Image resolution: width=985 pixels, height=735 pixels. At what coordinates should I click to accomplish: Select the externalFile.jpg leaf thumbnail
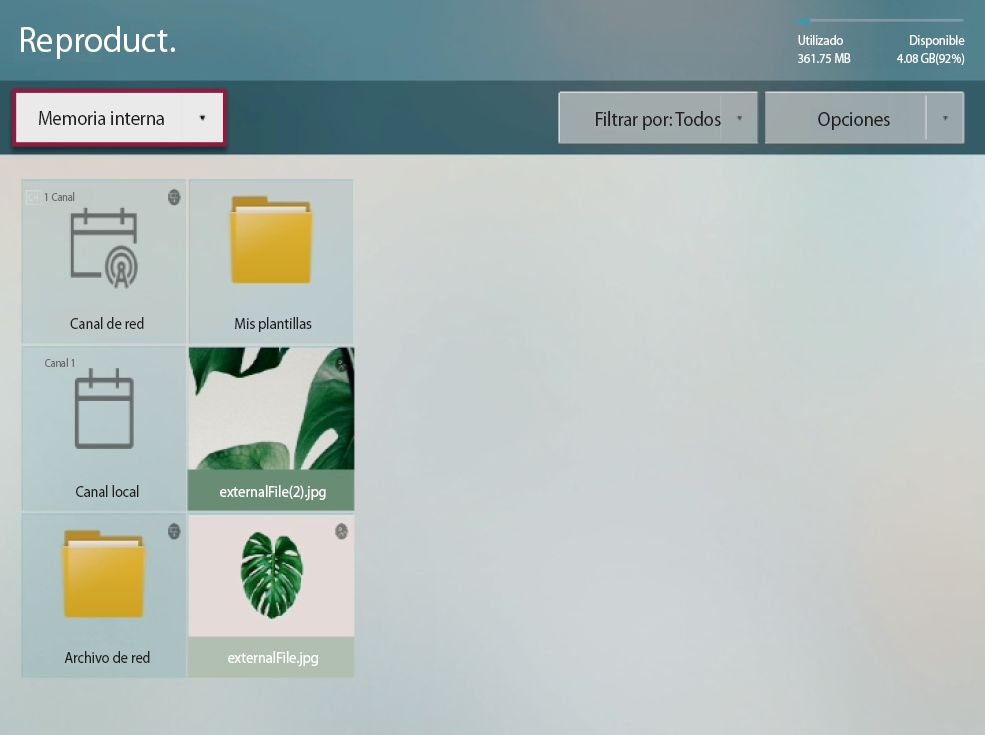tap(271, 575)
